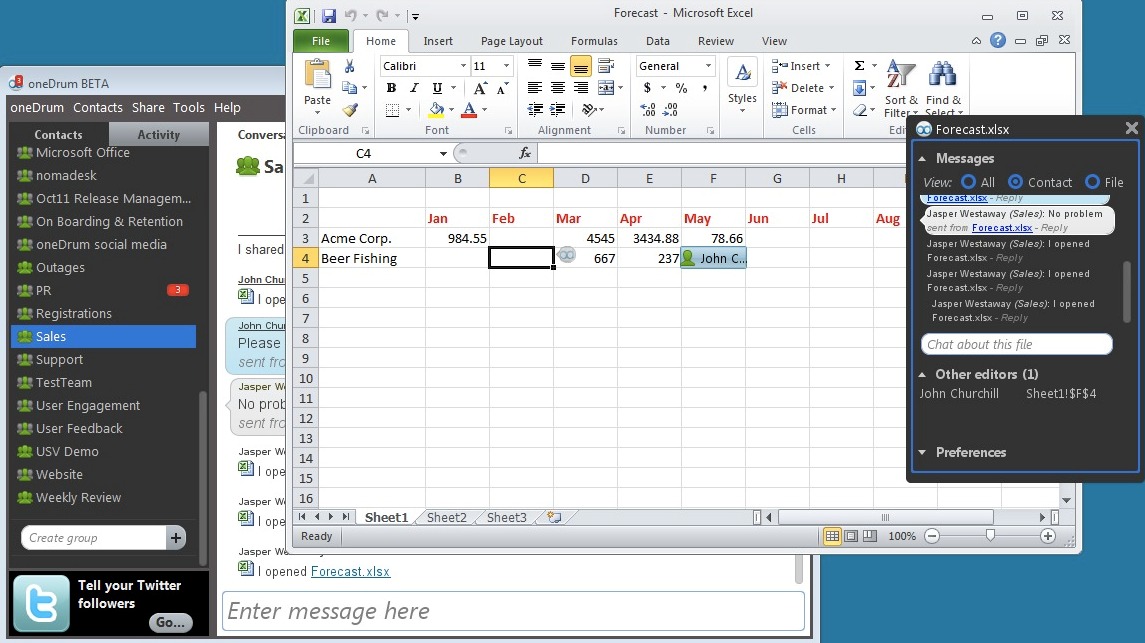The height and width of the screenshot is (643, 1145).
Task: Collapse the Other editors section
Action: tap(923, 374)
